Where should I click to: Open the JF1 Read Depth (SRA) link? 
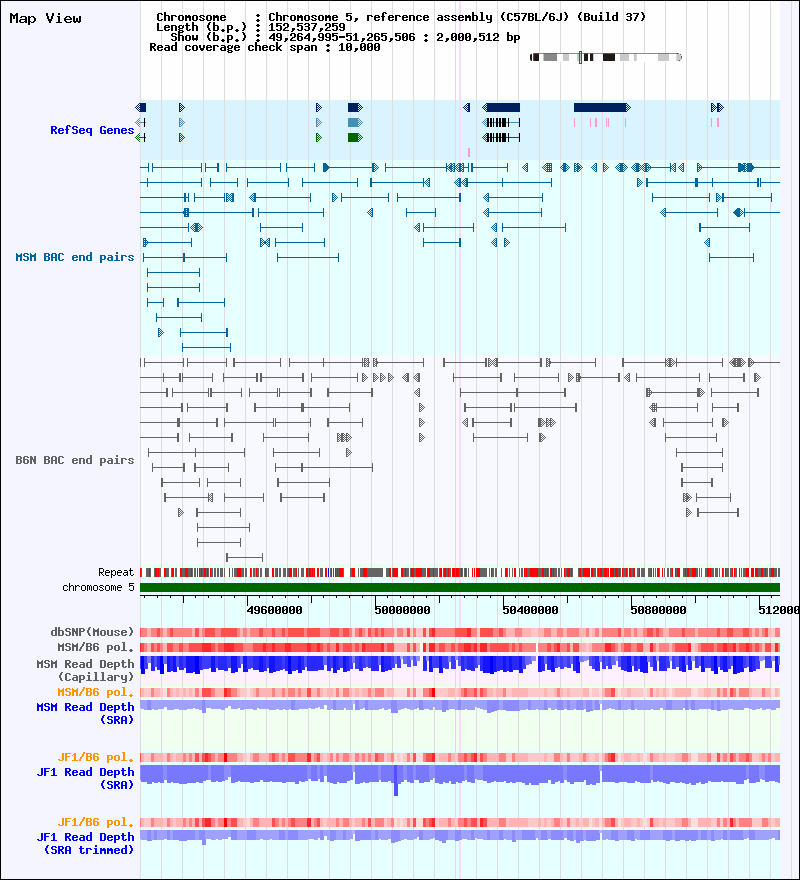[x=85, y=778]
